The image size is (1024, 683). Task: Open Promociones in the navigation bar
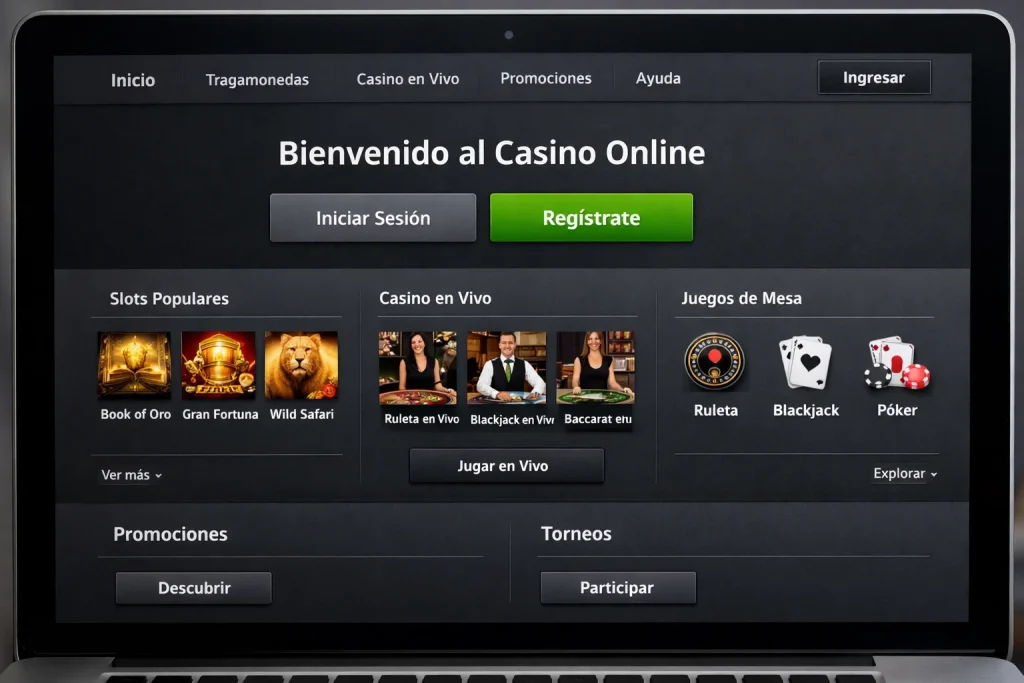click(546, 78)
